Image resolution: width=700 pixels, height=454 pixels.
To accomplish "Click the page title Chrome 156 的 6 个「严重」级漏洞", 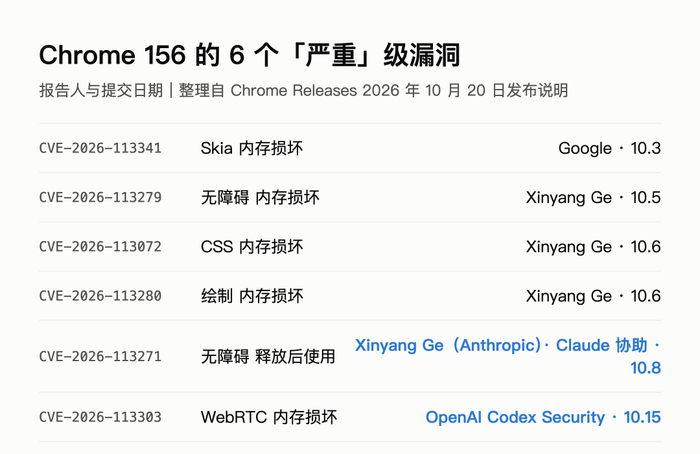I will point(250,55).
